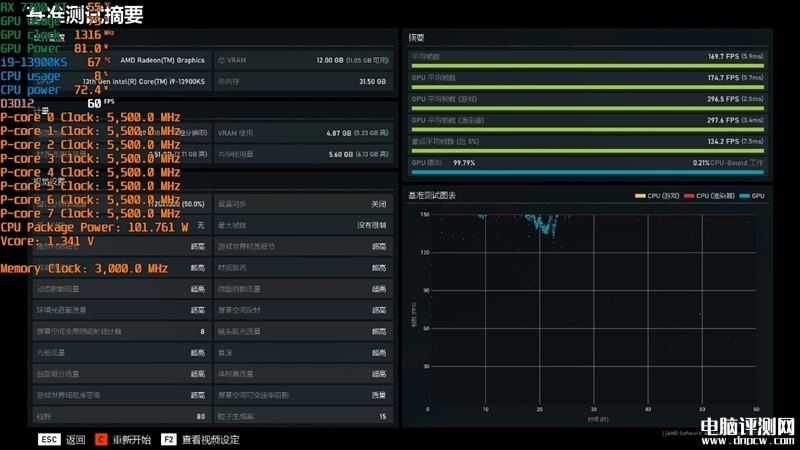Click the GPU 平均帧数 174.7 FPS bar
The image size is (800, 450).
[587, 87]
